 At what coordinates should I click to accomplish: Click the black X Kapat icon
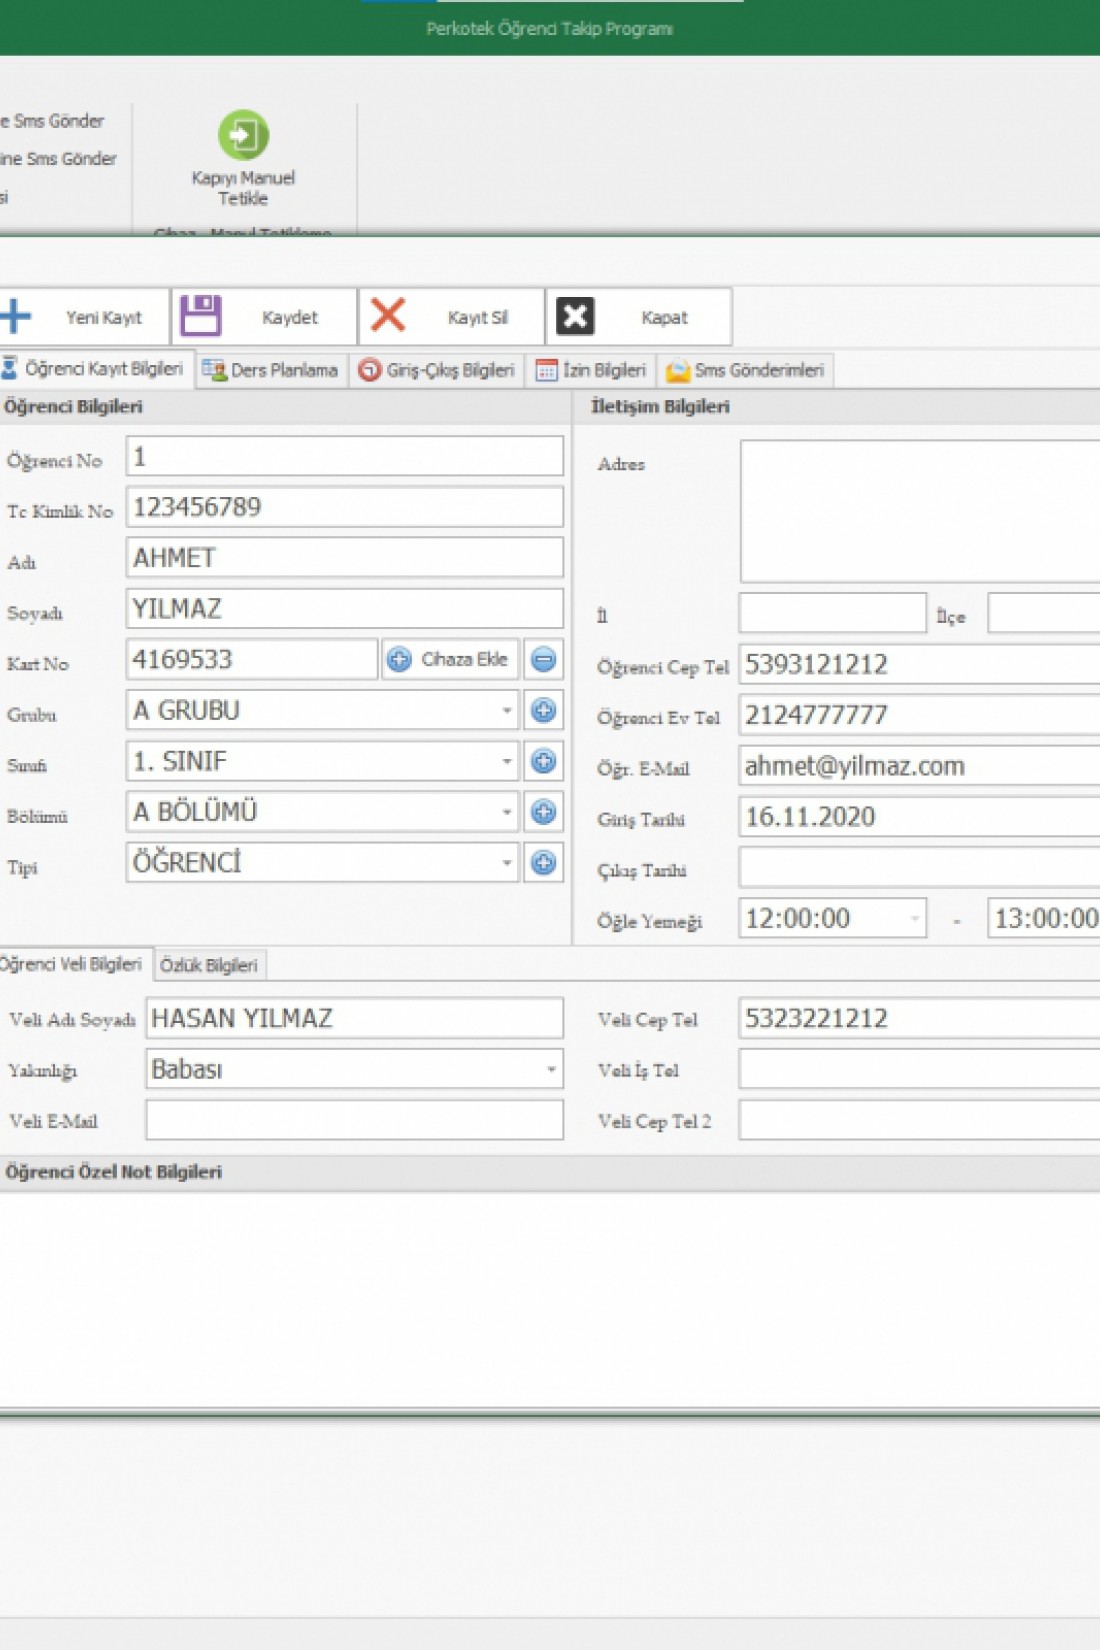575,316
